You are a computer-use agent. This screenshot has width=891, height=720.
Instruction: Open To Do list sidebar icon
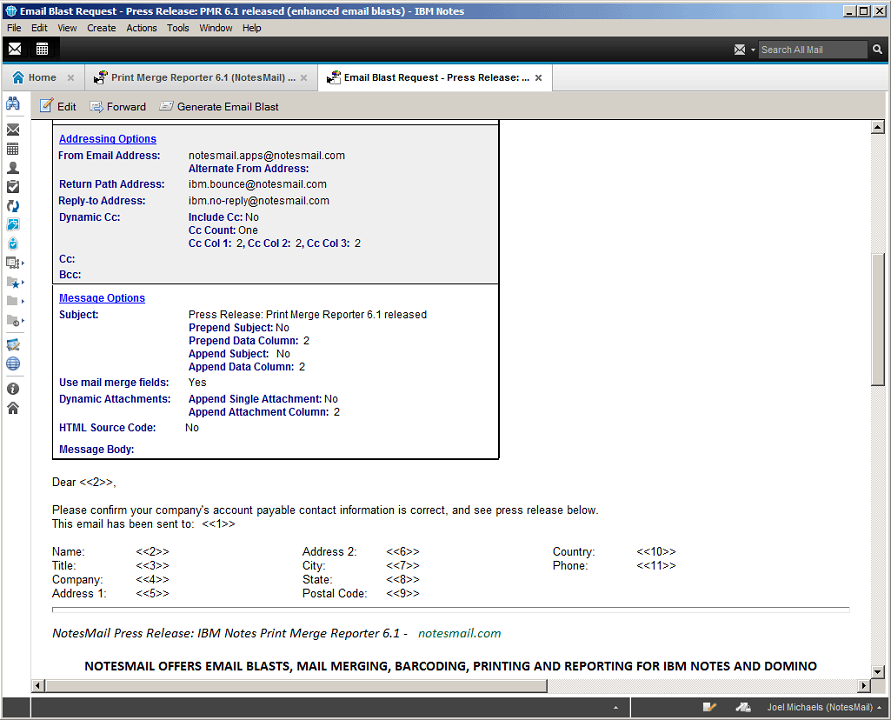click(13, 186)
